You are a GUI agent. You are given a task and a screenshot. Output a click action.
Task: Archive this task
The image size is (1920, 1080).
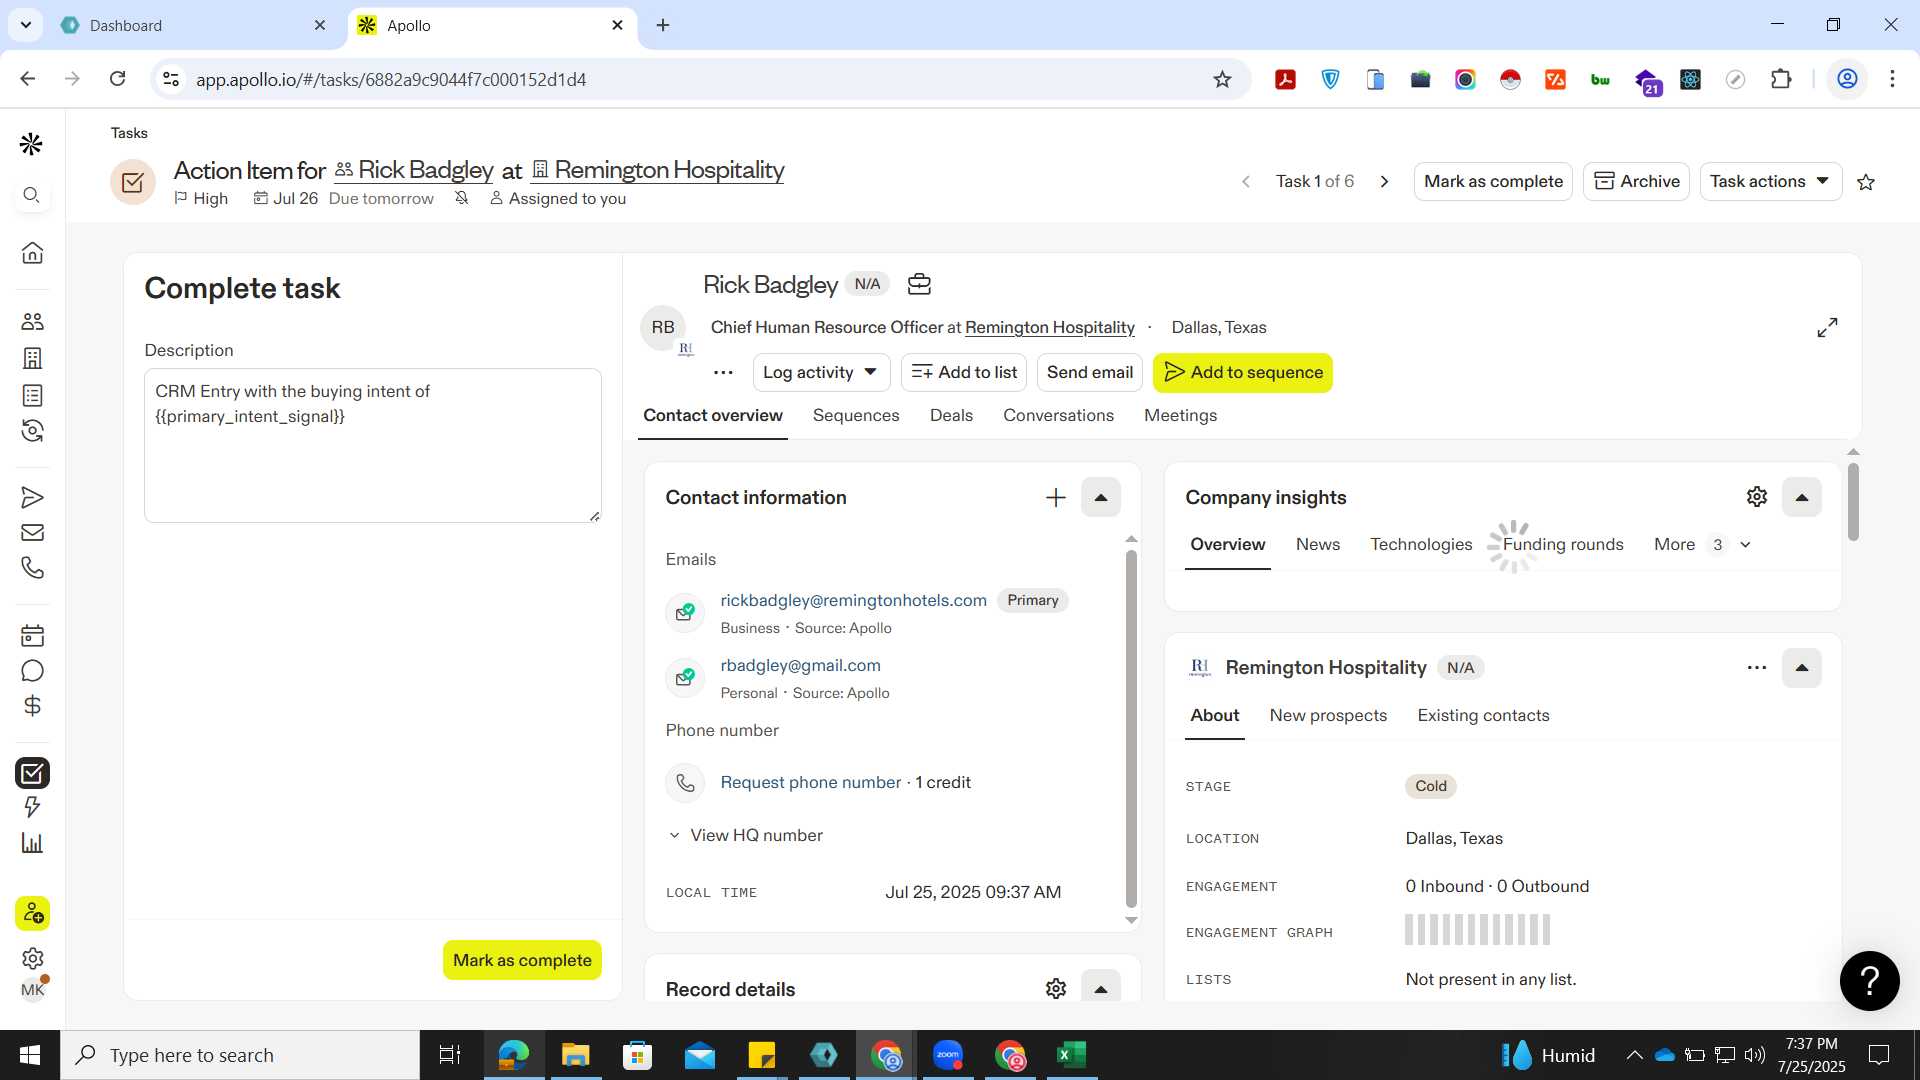tap(1636, 181)
